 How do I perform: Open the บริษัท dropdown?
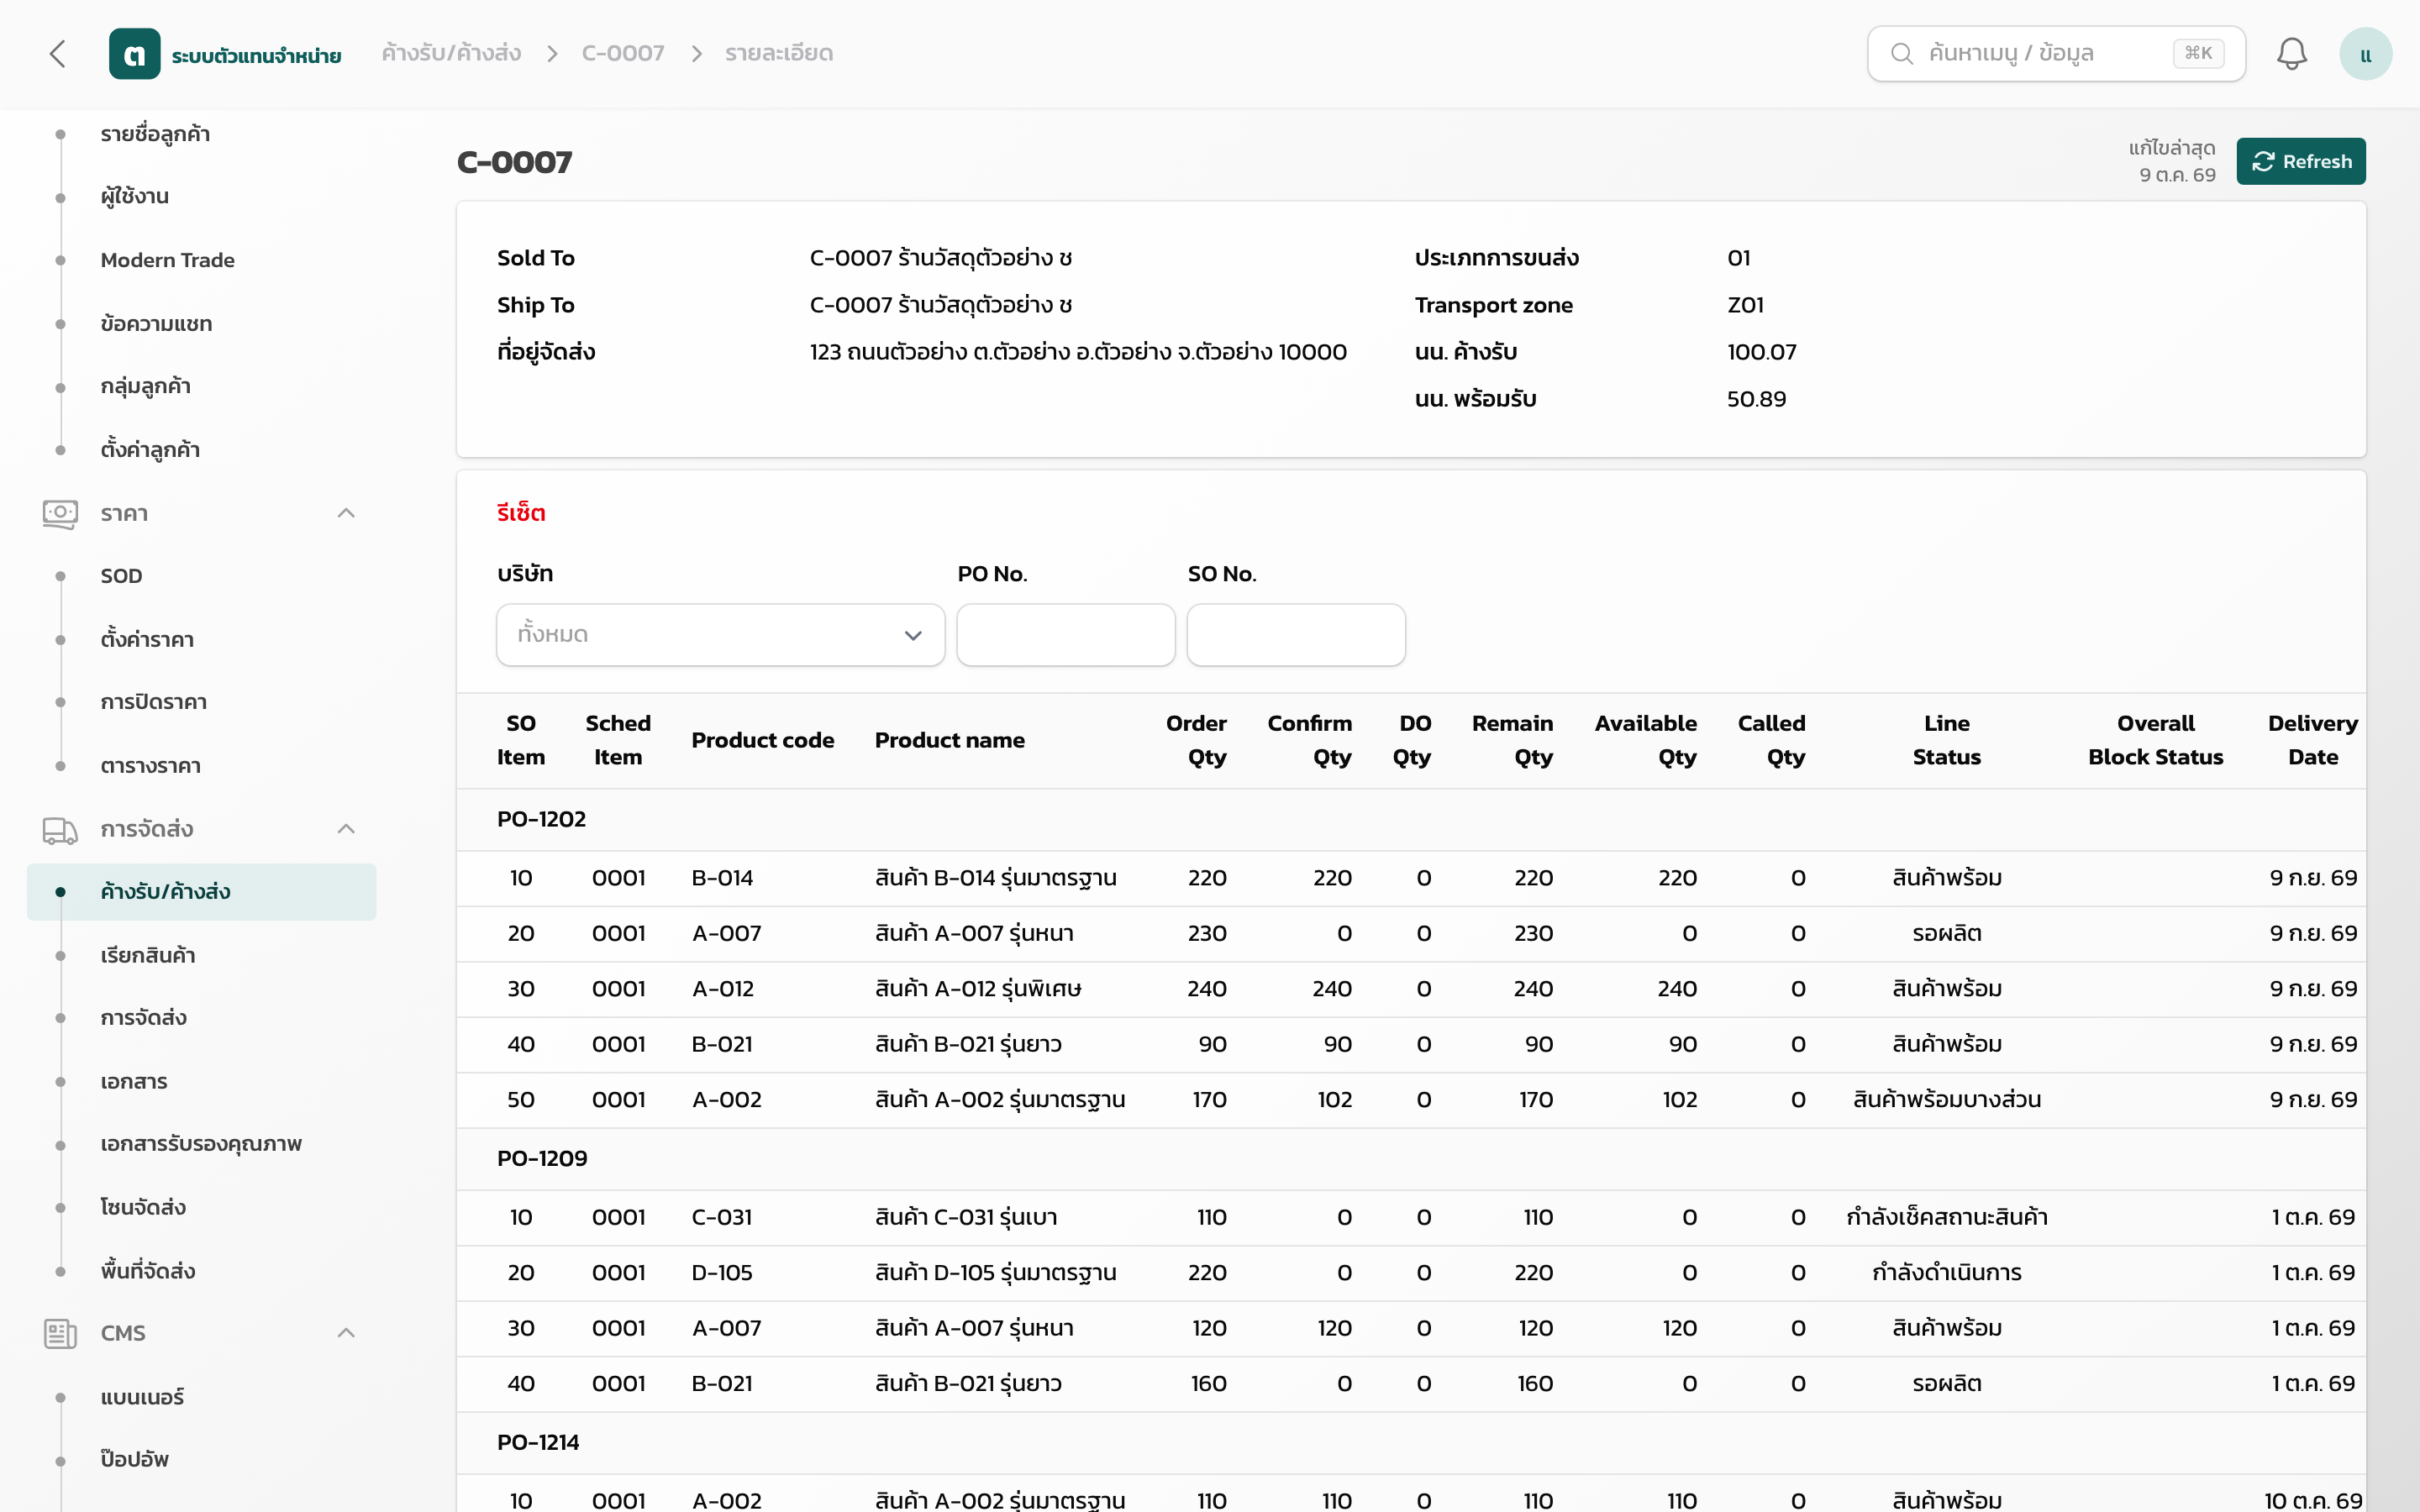720,635
